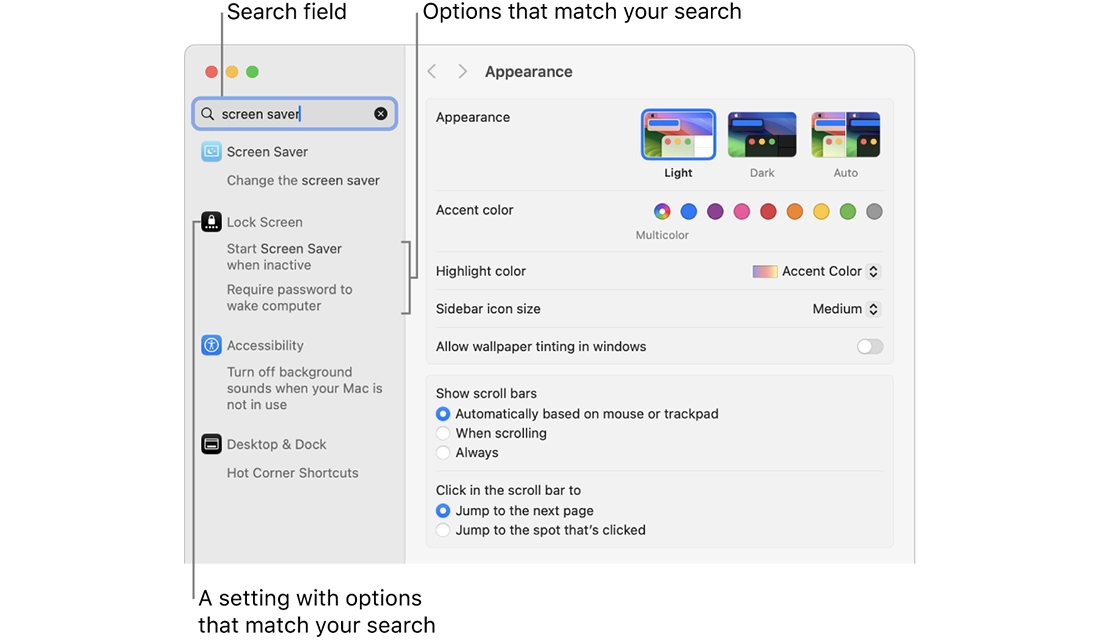Pick the purple accent color swatch
1100x644 pixels.
pyautogui.click(x=715, y=211)
